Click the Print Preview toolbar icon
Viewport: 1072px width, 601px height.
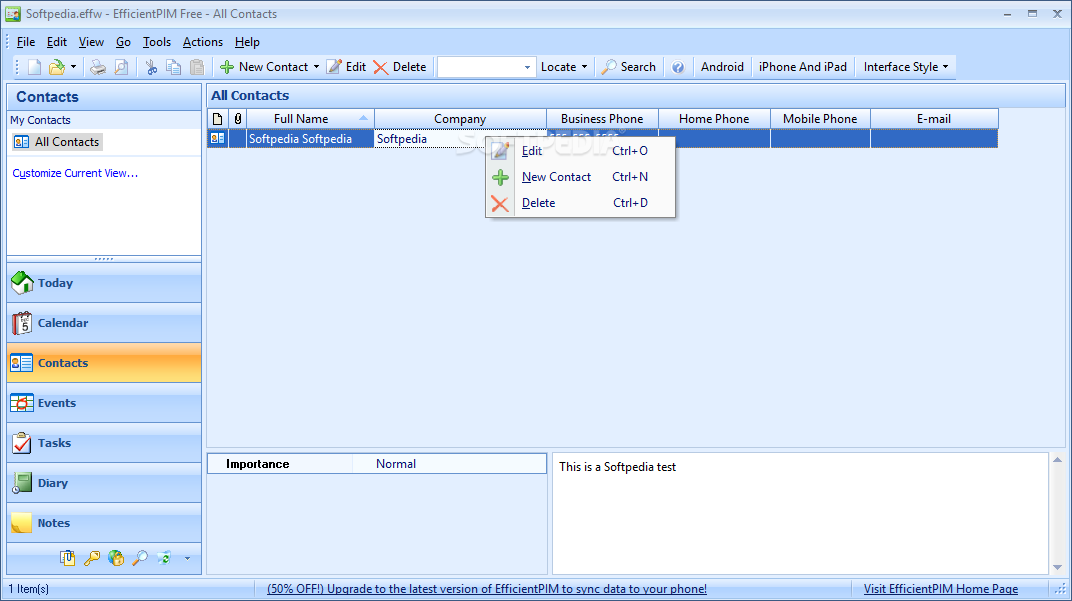121,67
